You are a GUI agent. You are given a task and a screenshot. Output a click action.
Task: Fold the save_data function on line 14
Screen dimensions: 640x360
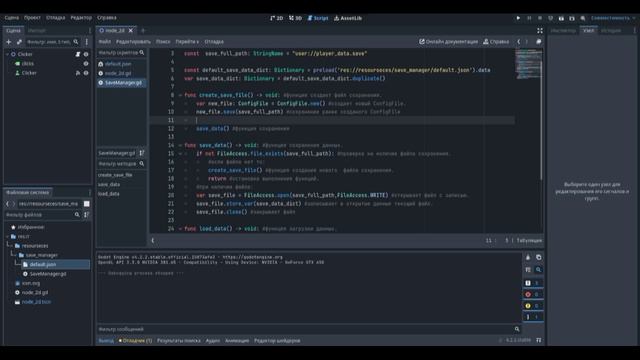tap(180, 145)
